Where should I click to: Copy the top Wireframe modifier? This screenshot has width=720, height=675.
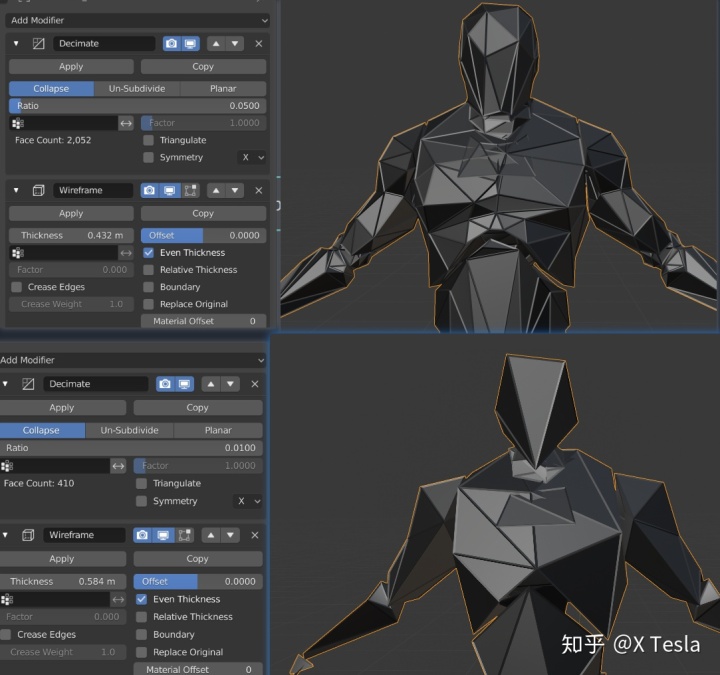coord(203,214)
